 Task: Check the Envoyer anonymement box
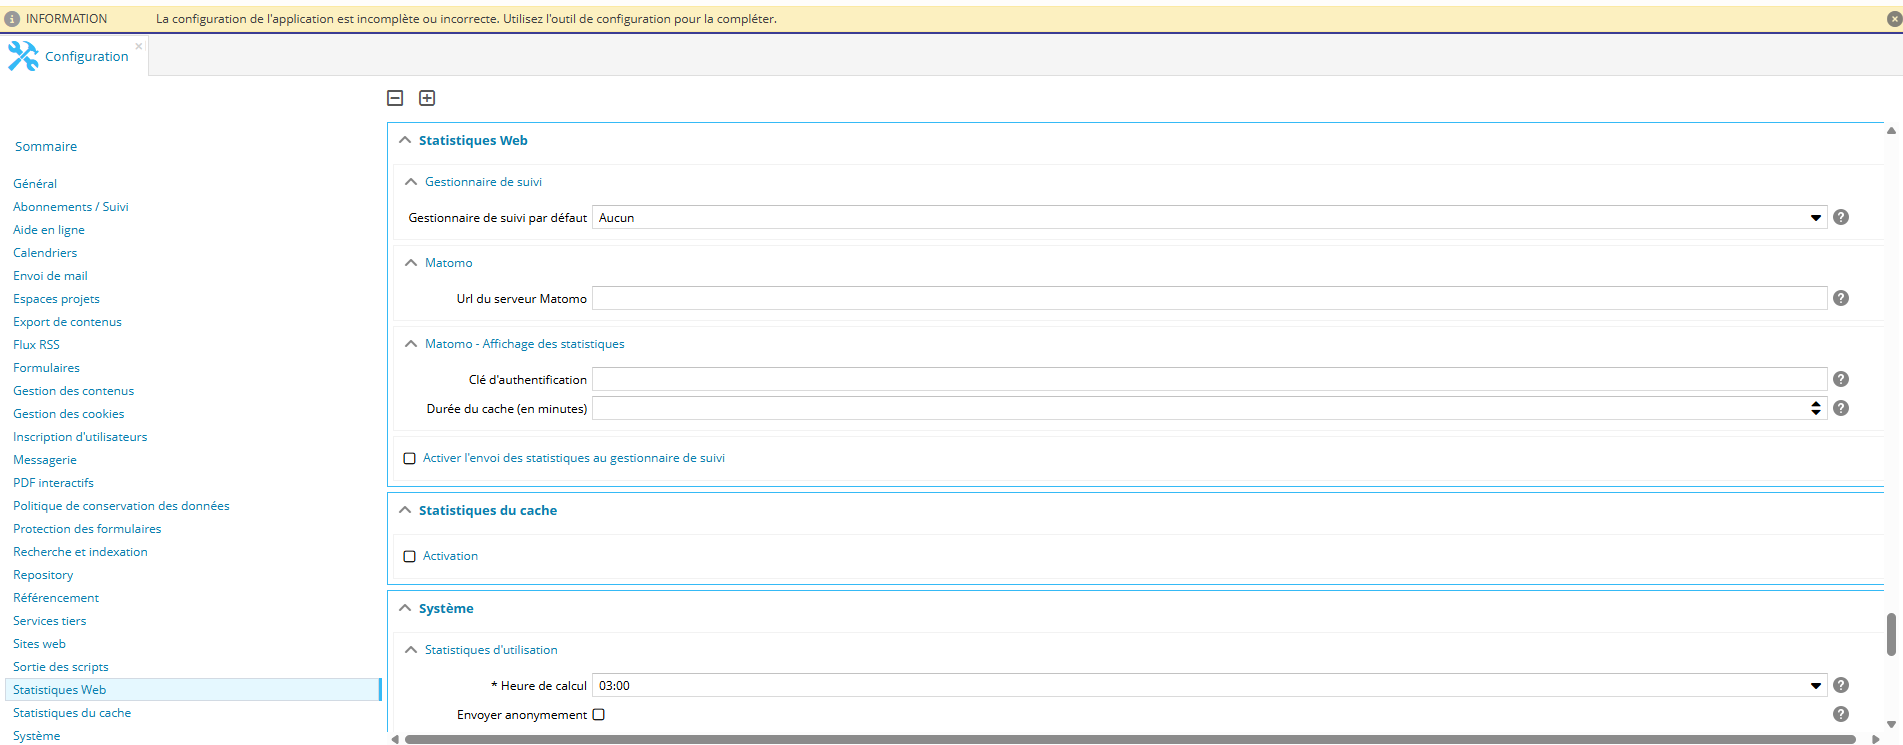tap(599, 715)
